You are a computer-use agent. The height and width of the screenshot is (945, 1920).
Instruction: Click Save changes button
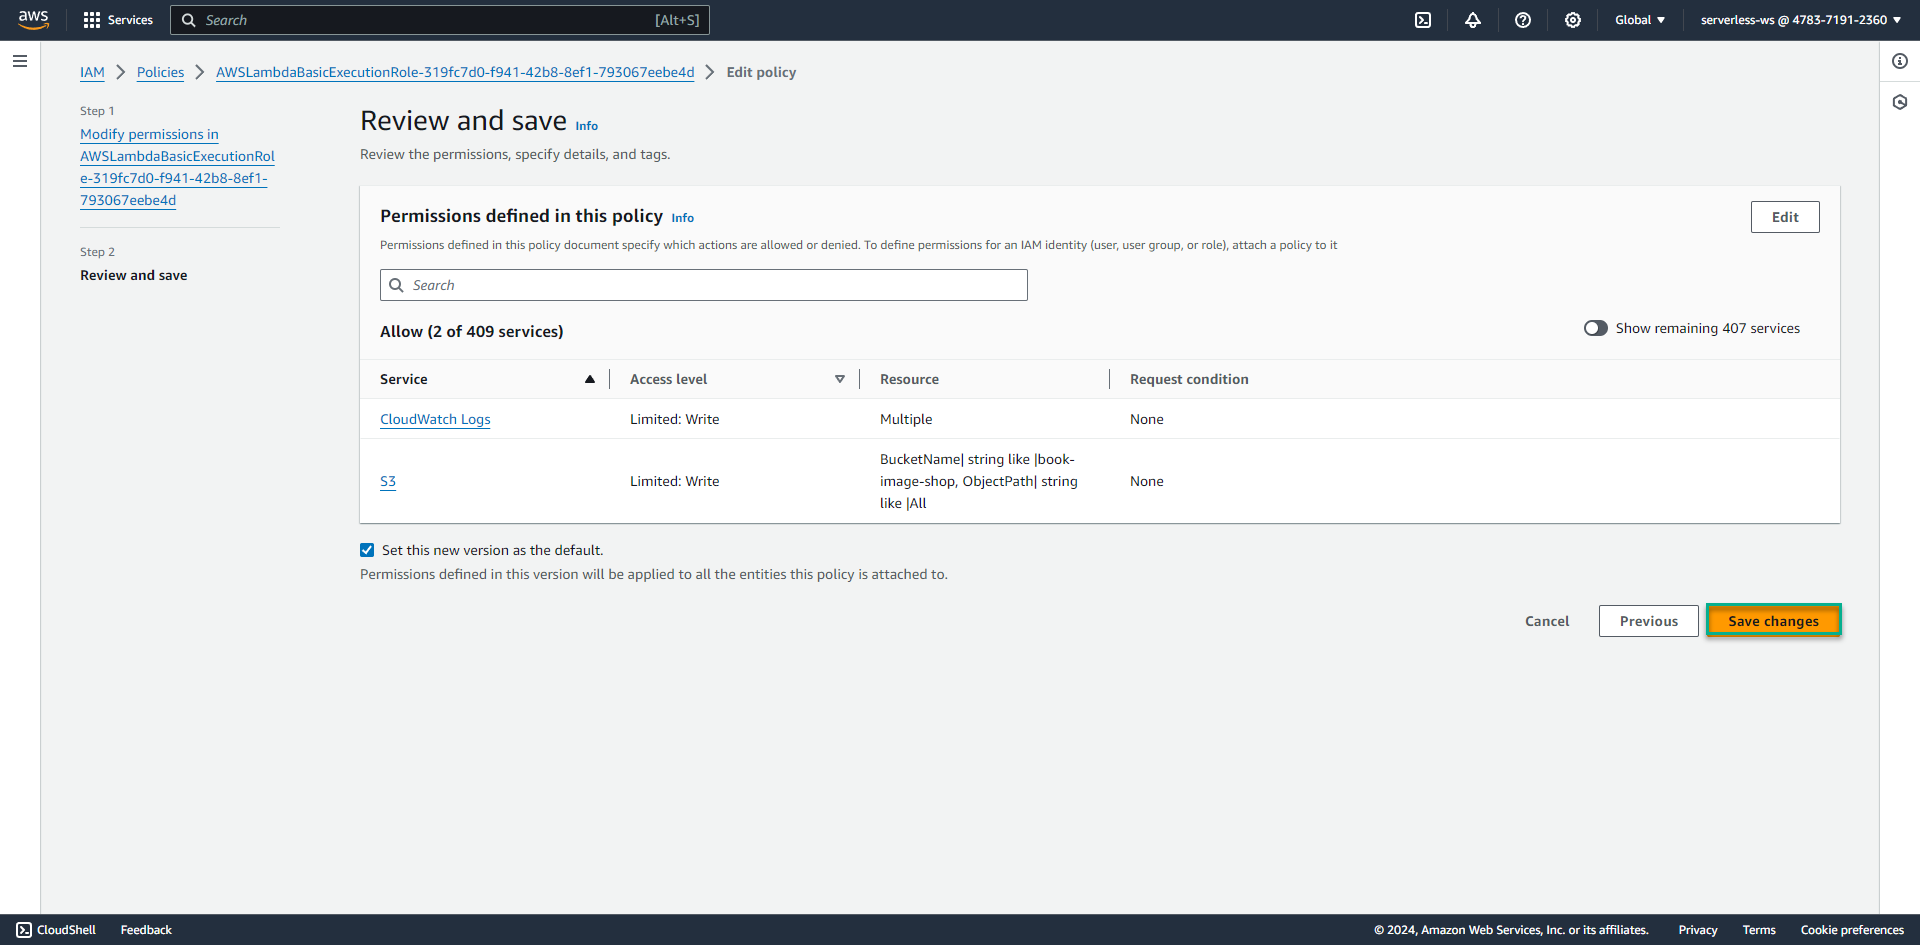click(x=1773, y=621)
